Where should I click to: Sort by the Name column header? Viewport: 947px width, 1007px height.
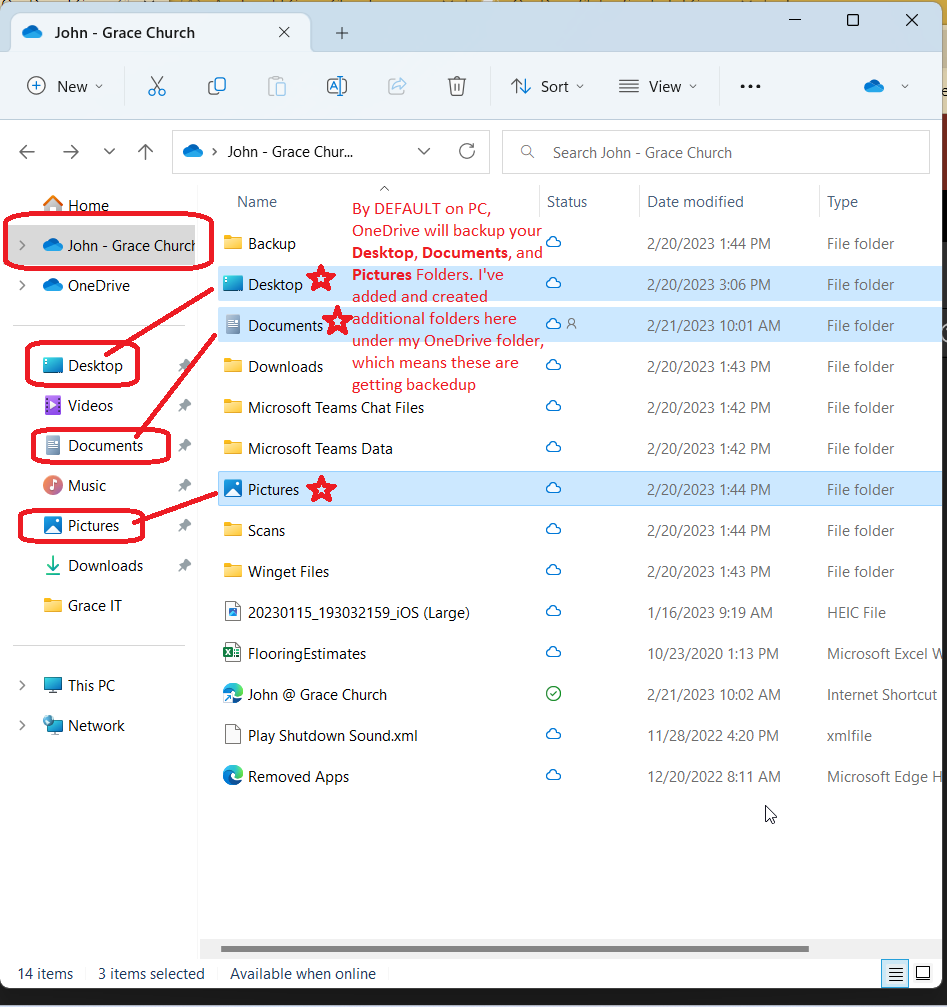tap(257, 202)
